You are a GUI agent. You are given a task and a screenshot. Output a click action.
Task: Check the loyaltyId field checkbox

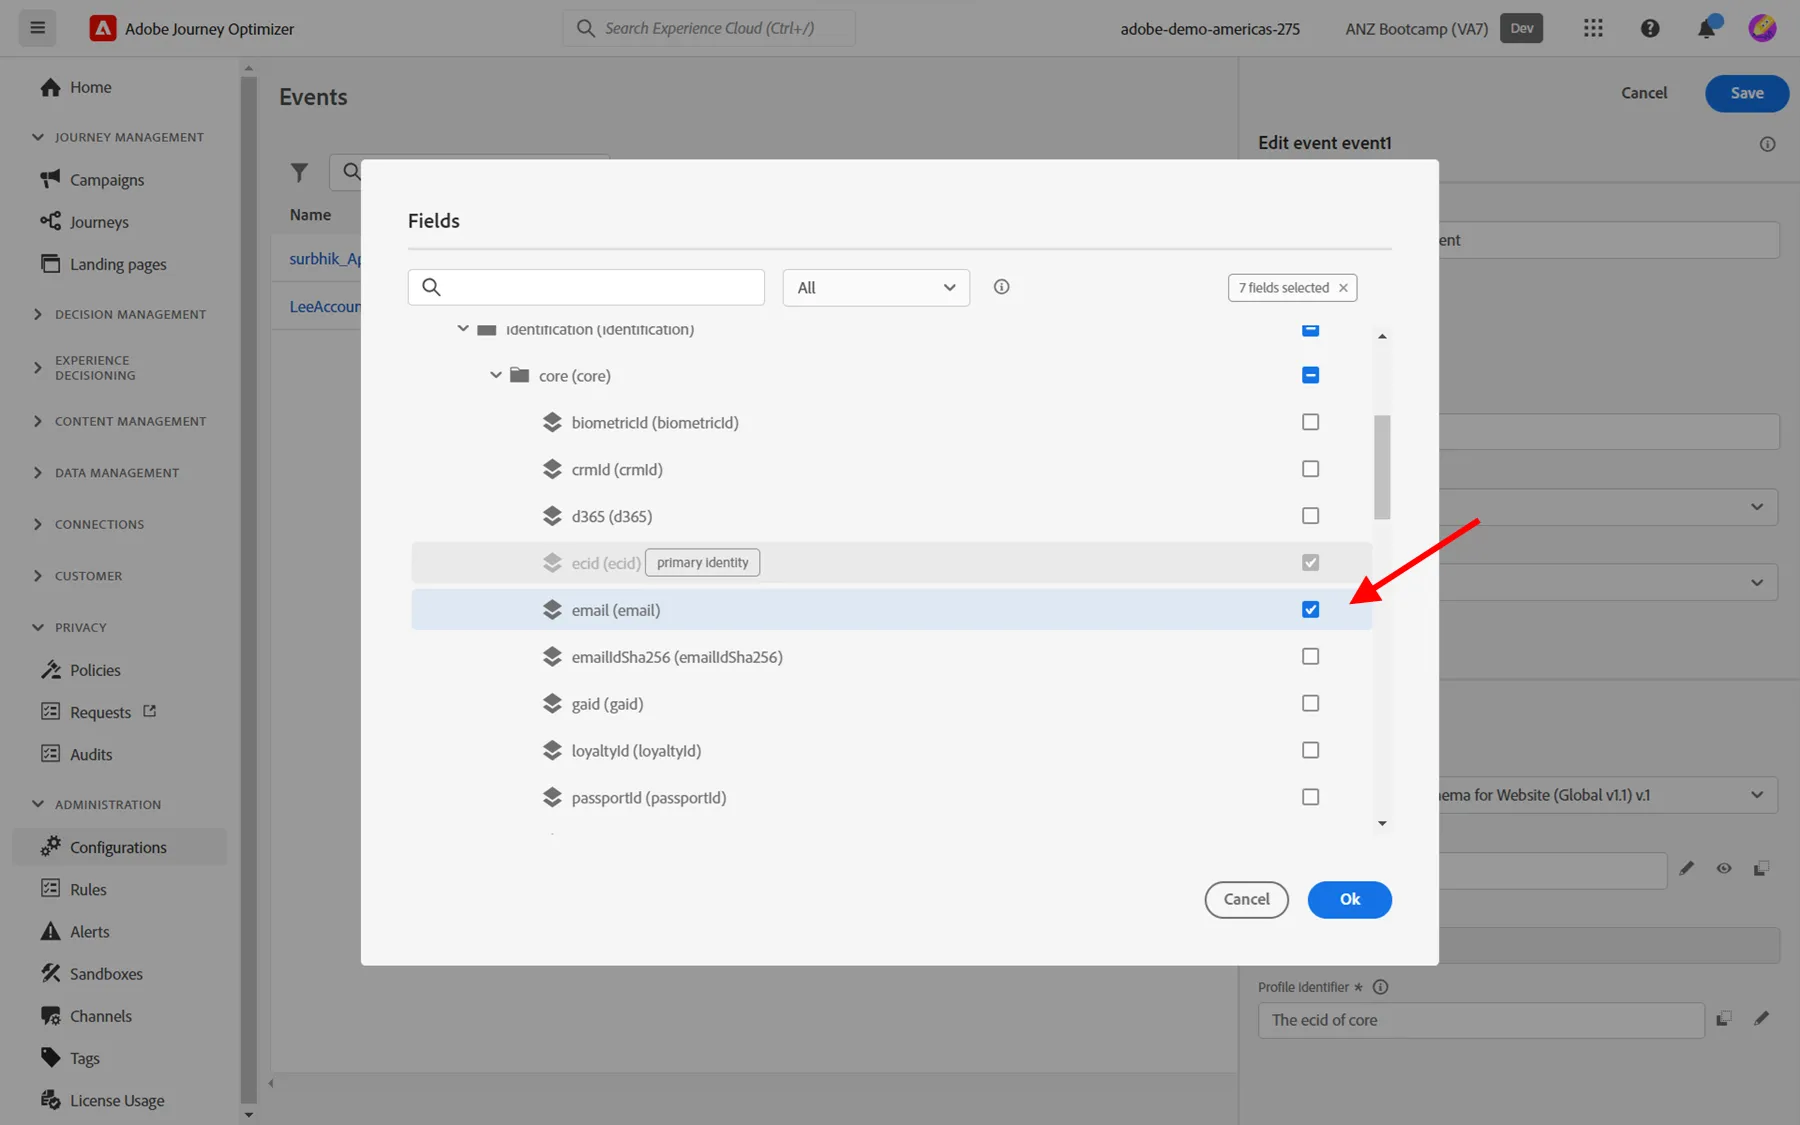tap(1310, 750)
